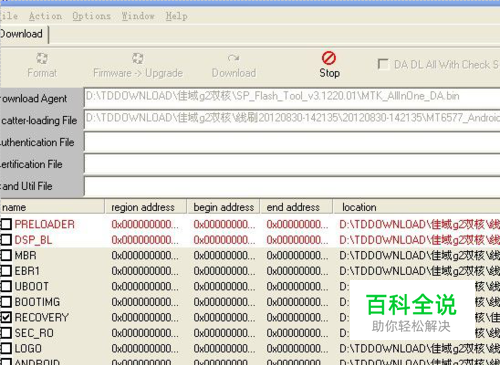
Task: Sort by the begin address column header
Action: tap(223, 207)
